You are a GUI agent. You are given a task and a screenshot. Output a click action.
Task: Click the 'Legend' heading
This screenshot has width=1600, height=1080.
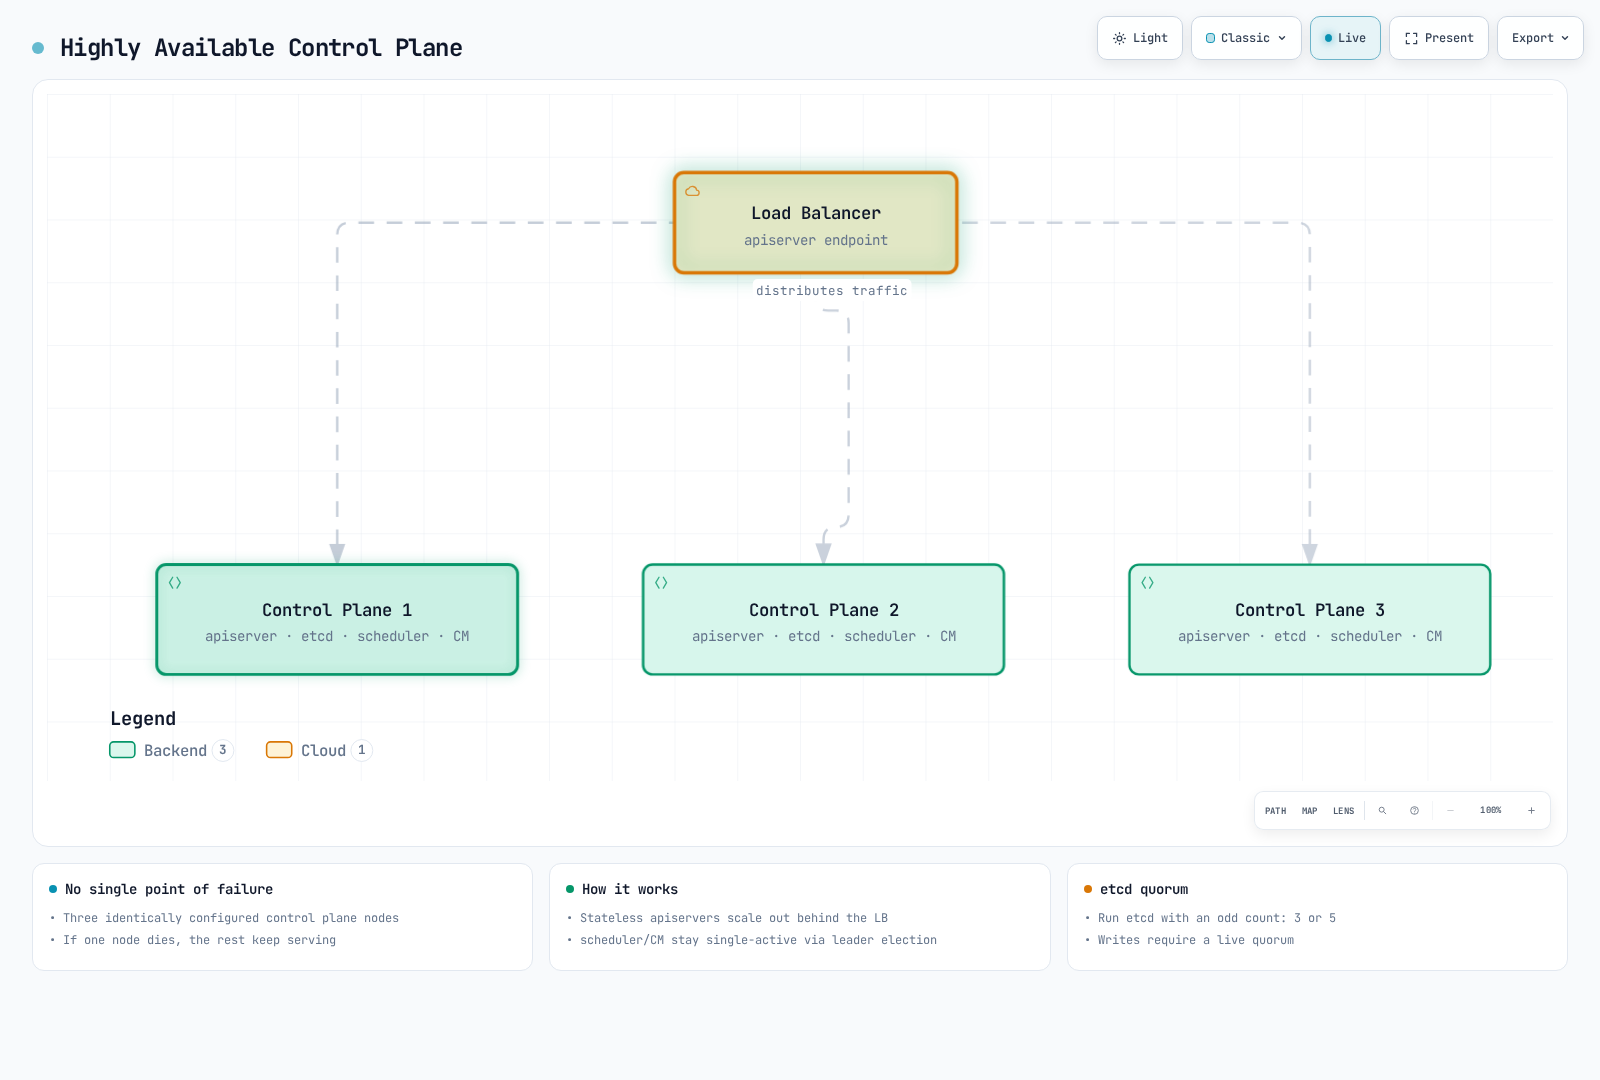coord(143,719)
